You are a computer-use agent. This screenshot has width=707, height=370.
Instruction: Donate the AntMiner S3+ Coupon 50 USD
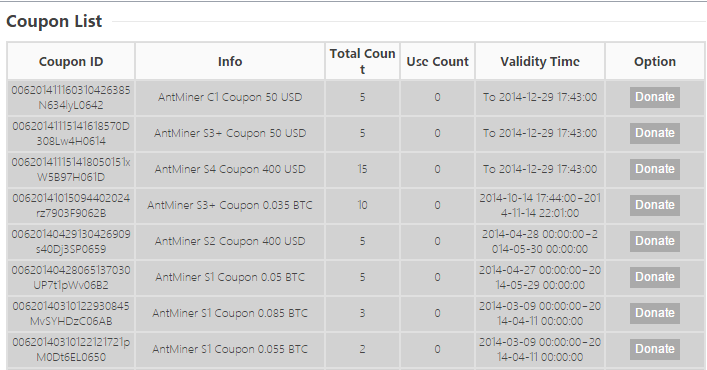pyautogui.click(x=655, y=133)
